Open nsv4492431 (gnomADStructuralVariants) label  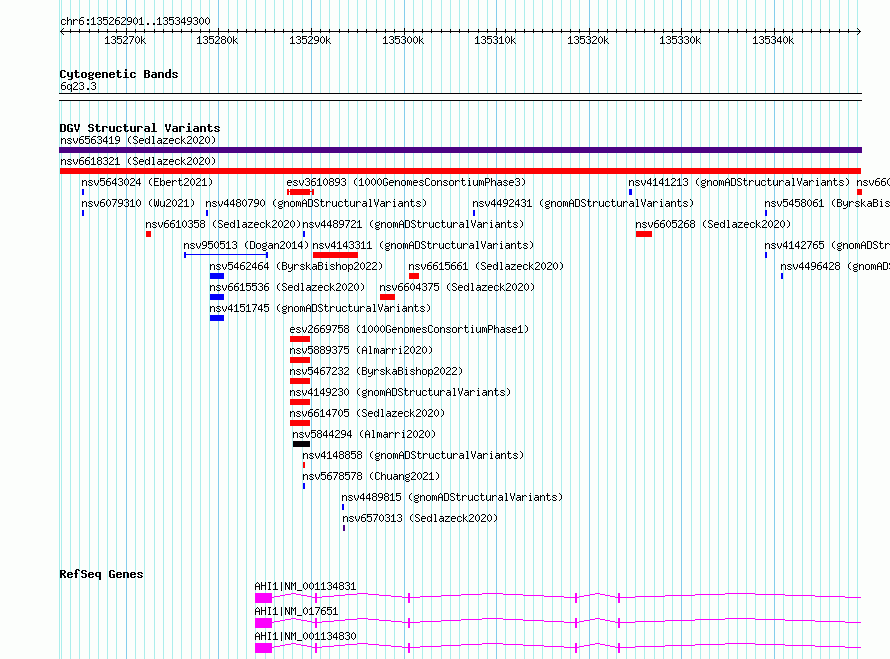coord(583,203)
